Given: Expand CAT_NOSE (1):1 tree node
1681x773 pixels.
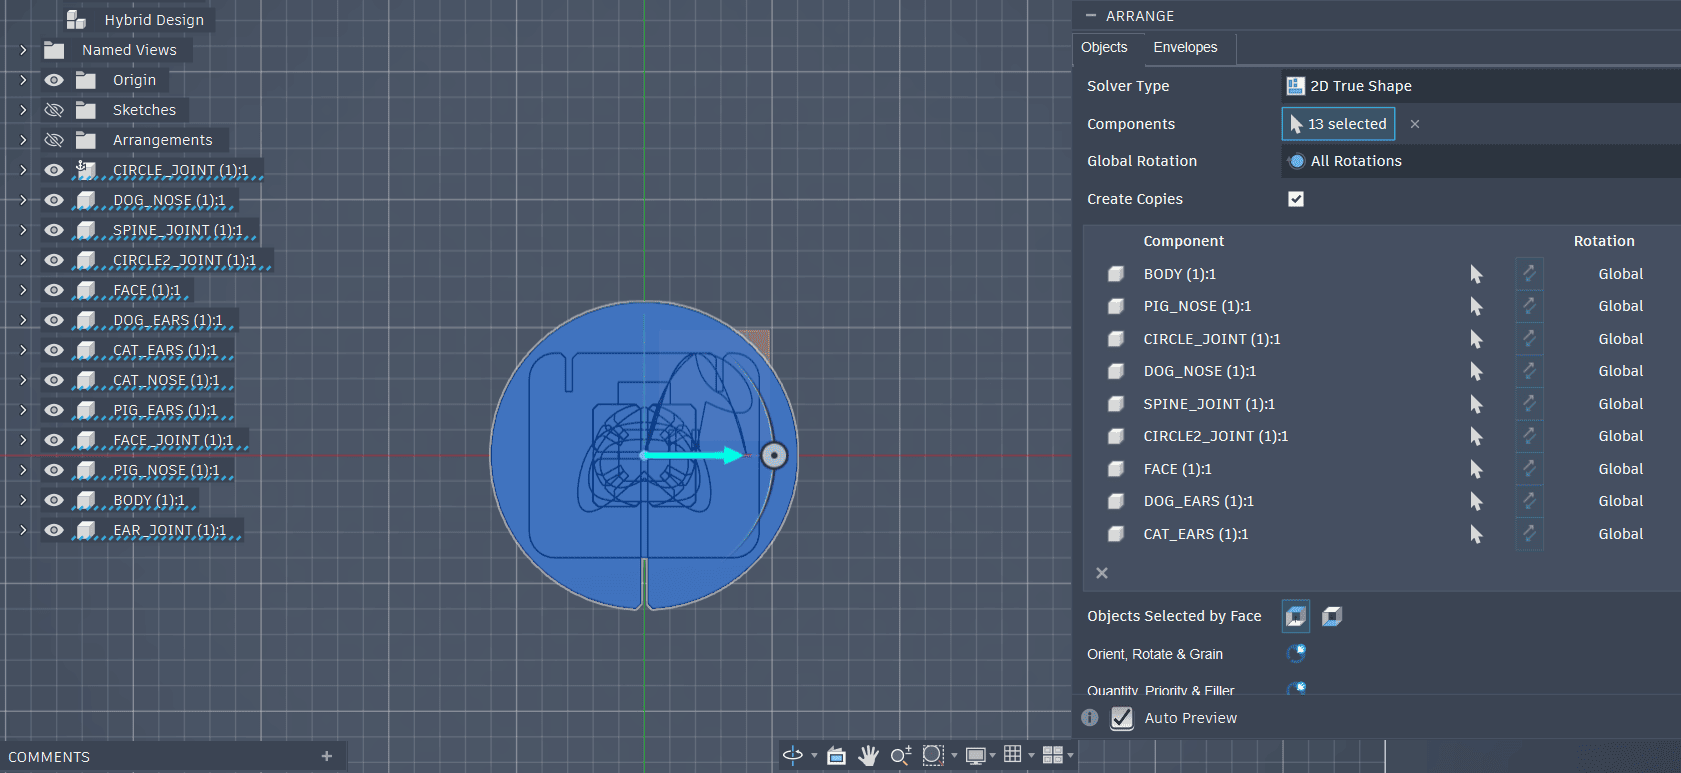Looking at the screenshot, I should click(23, 380).
